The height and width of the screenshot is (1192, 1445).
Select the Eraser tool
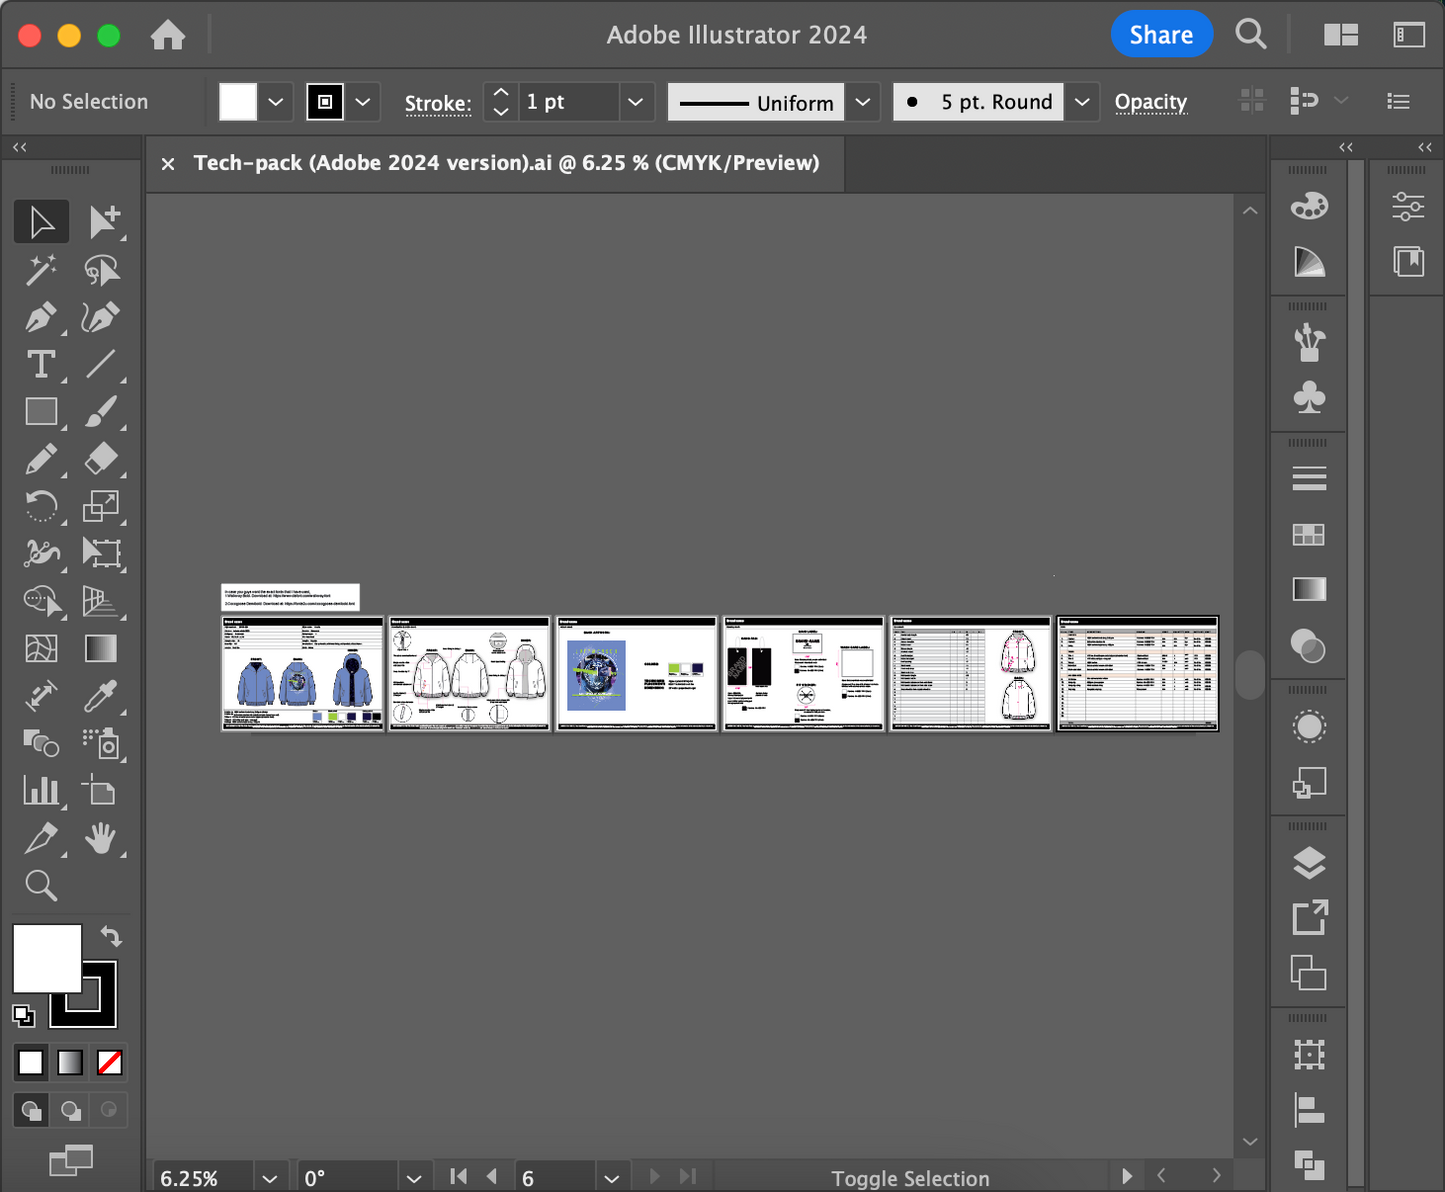101,459
